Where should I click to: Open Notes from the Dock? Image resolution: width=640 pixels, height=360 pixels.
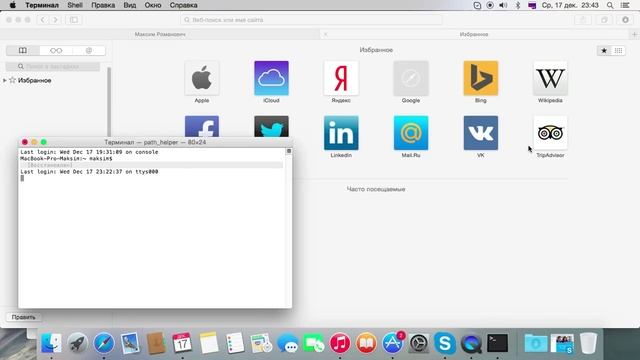[209, 343]
